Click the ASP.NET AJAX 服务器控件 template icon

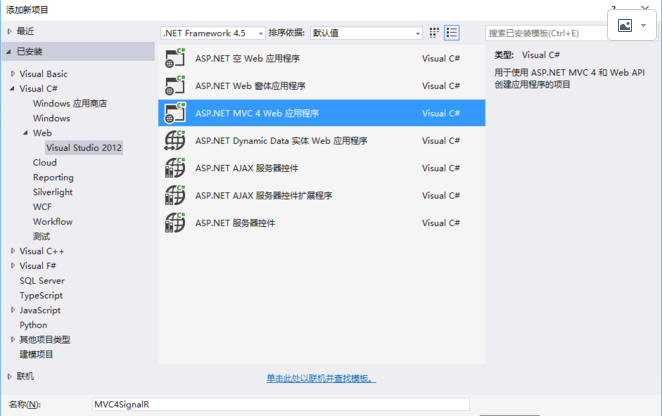coord(175,168)
